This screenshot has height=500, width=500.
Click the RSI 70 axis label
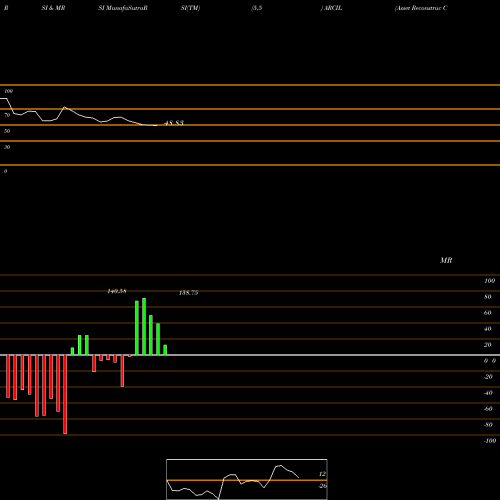(x=7, y=115)
